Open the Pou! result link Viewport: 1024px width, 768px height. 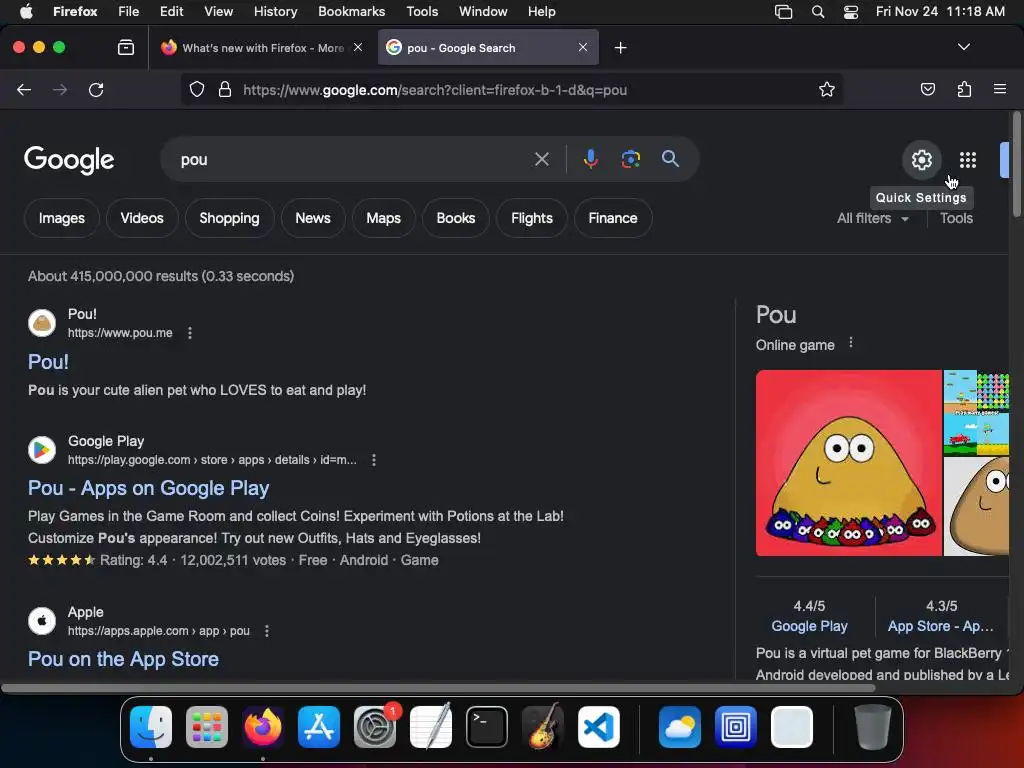tap(48, 362)
